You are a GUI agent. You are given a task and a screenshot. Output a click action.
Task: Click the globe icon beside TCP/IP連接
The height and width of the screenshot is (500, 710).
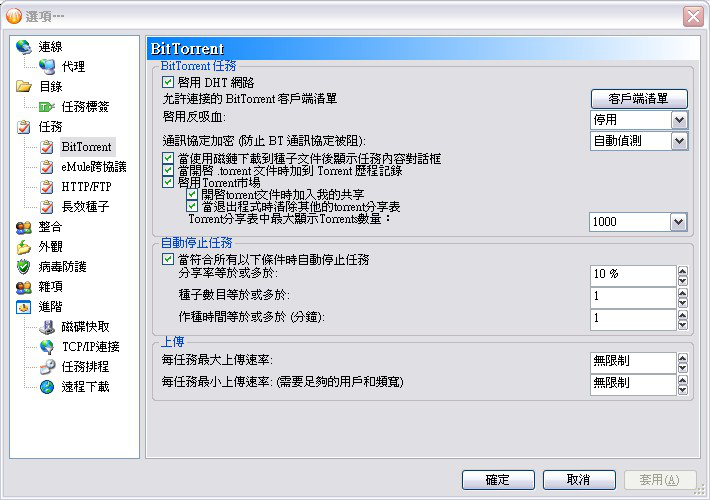pyautogui.click(x=47, y=347)
